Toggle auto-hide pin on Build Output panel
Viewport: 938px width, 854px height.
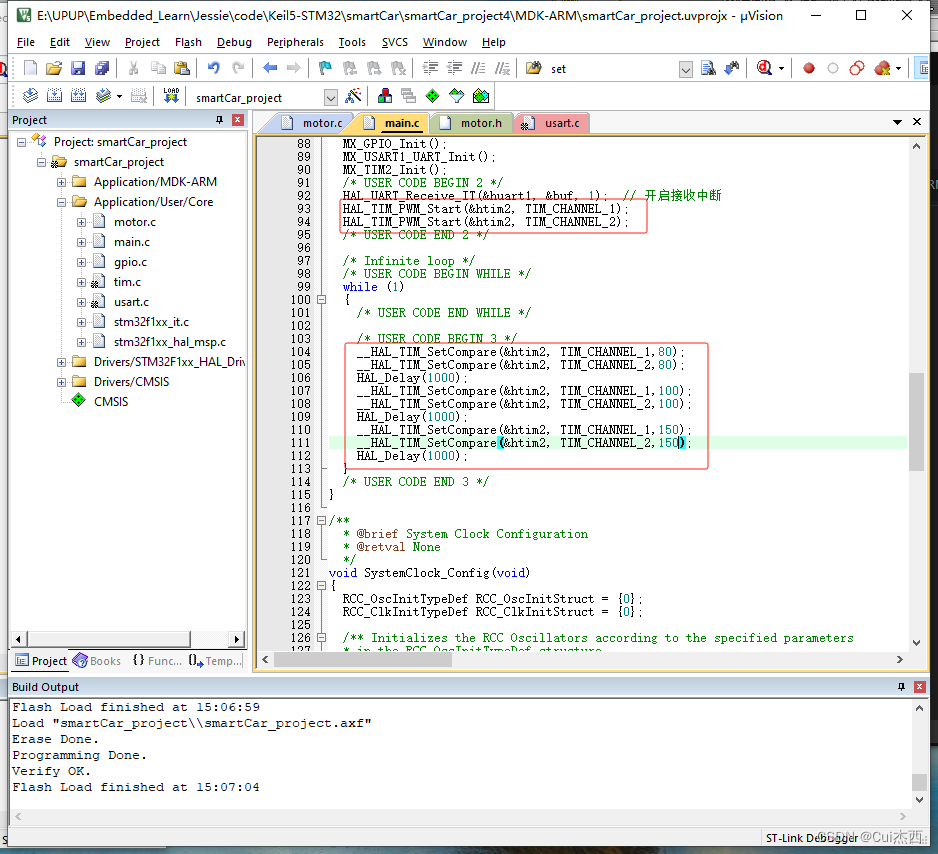[x=902, y=687]
